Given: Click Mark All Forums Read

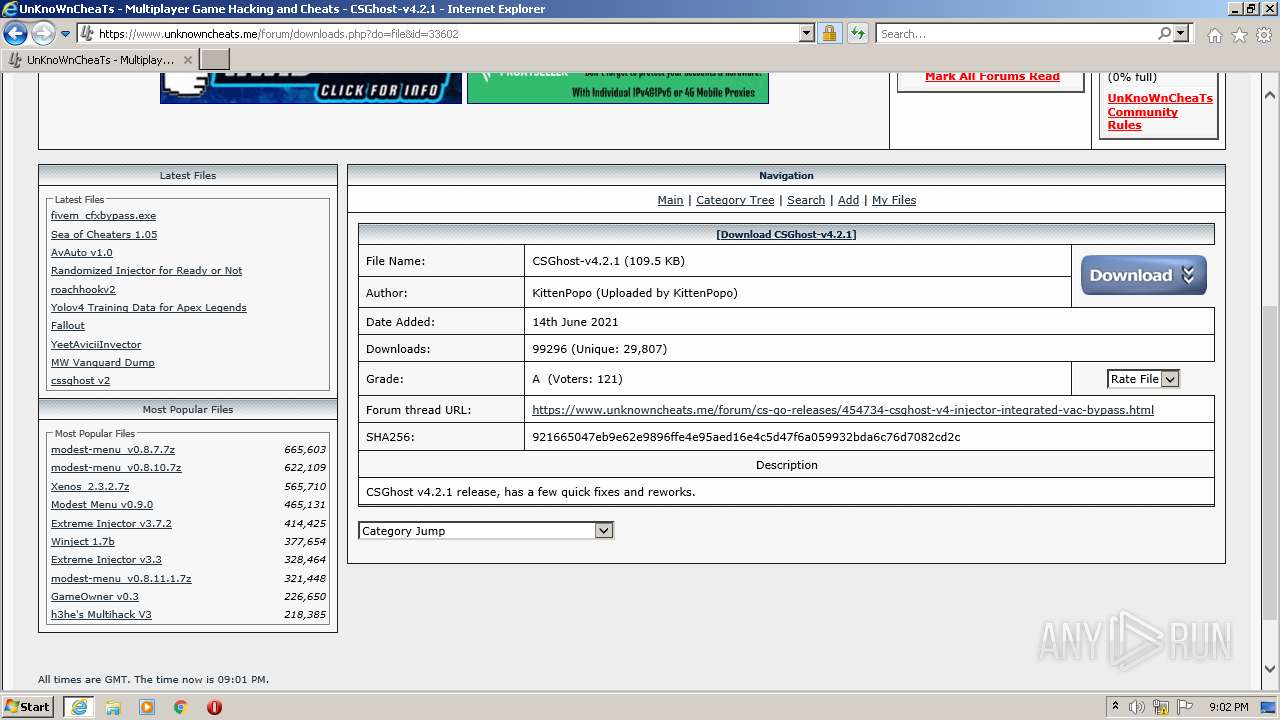Looking at the screenshot, I should 992,76.
